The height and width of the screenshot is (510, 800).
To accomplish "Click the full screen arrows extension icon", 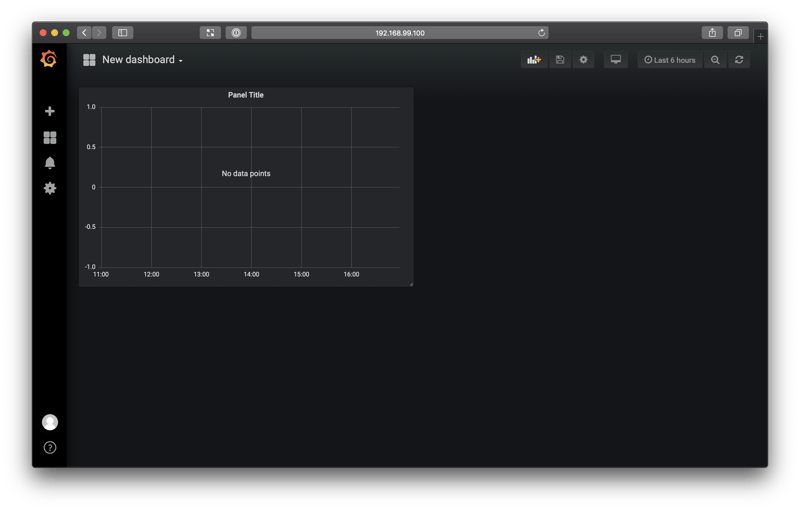I will (210, 33).
